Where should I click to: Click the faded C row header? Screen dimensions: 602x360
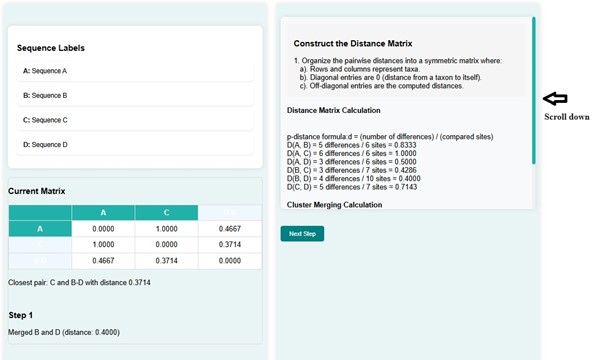click(40, 244)
